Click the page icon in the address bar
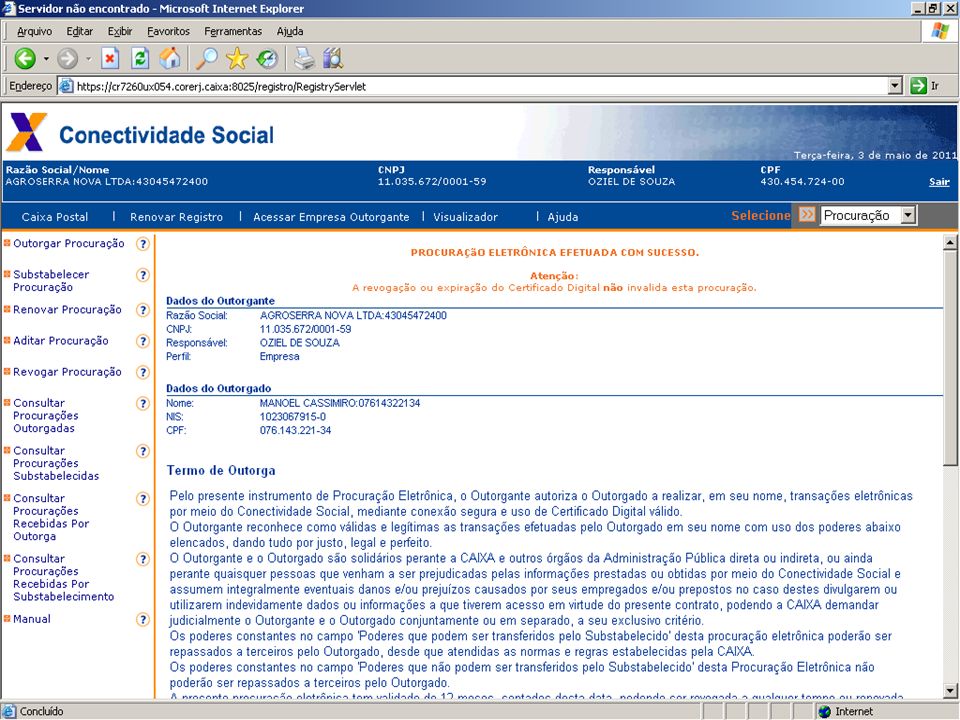960x720 pixels. [66, 86]
